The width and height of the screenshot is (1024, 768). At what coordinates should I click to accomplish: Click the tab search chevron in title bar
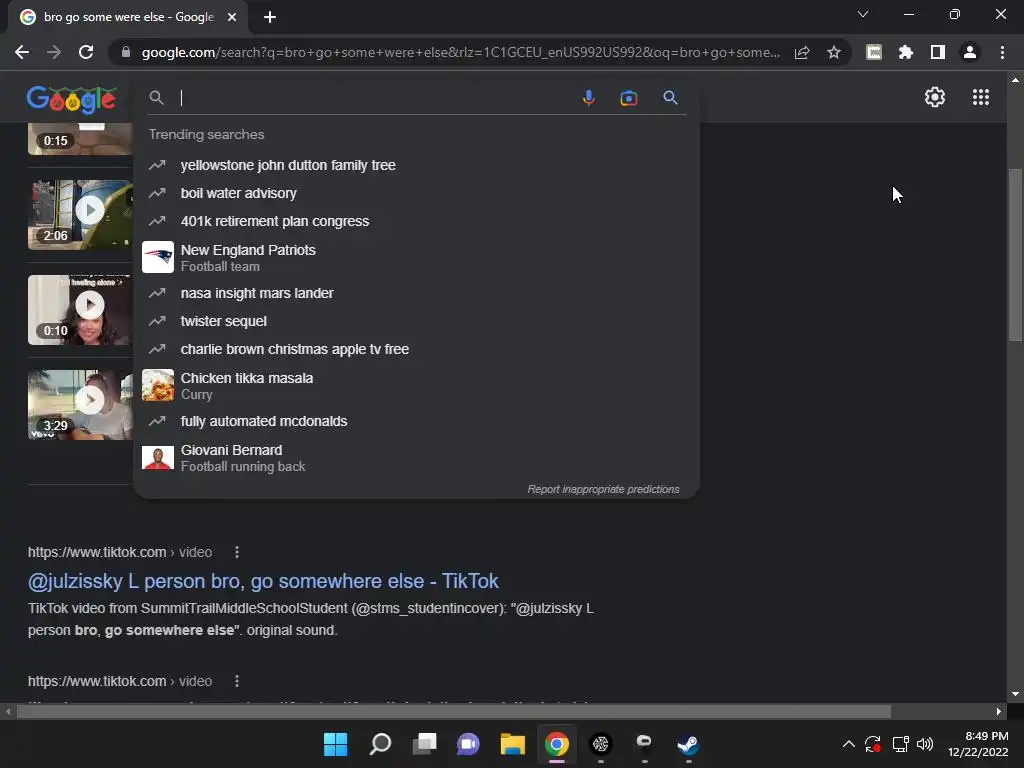tap(863, 14)
